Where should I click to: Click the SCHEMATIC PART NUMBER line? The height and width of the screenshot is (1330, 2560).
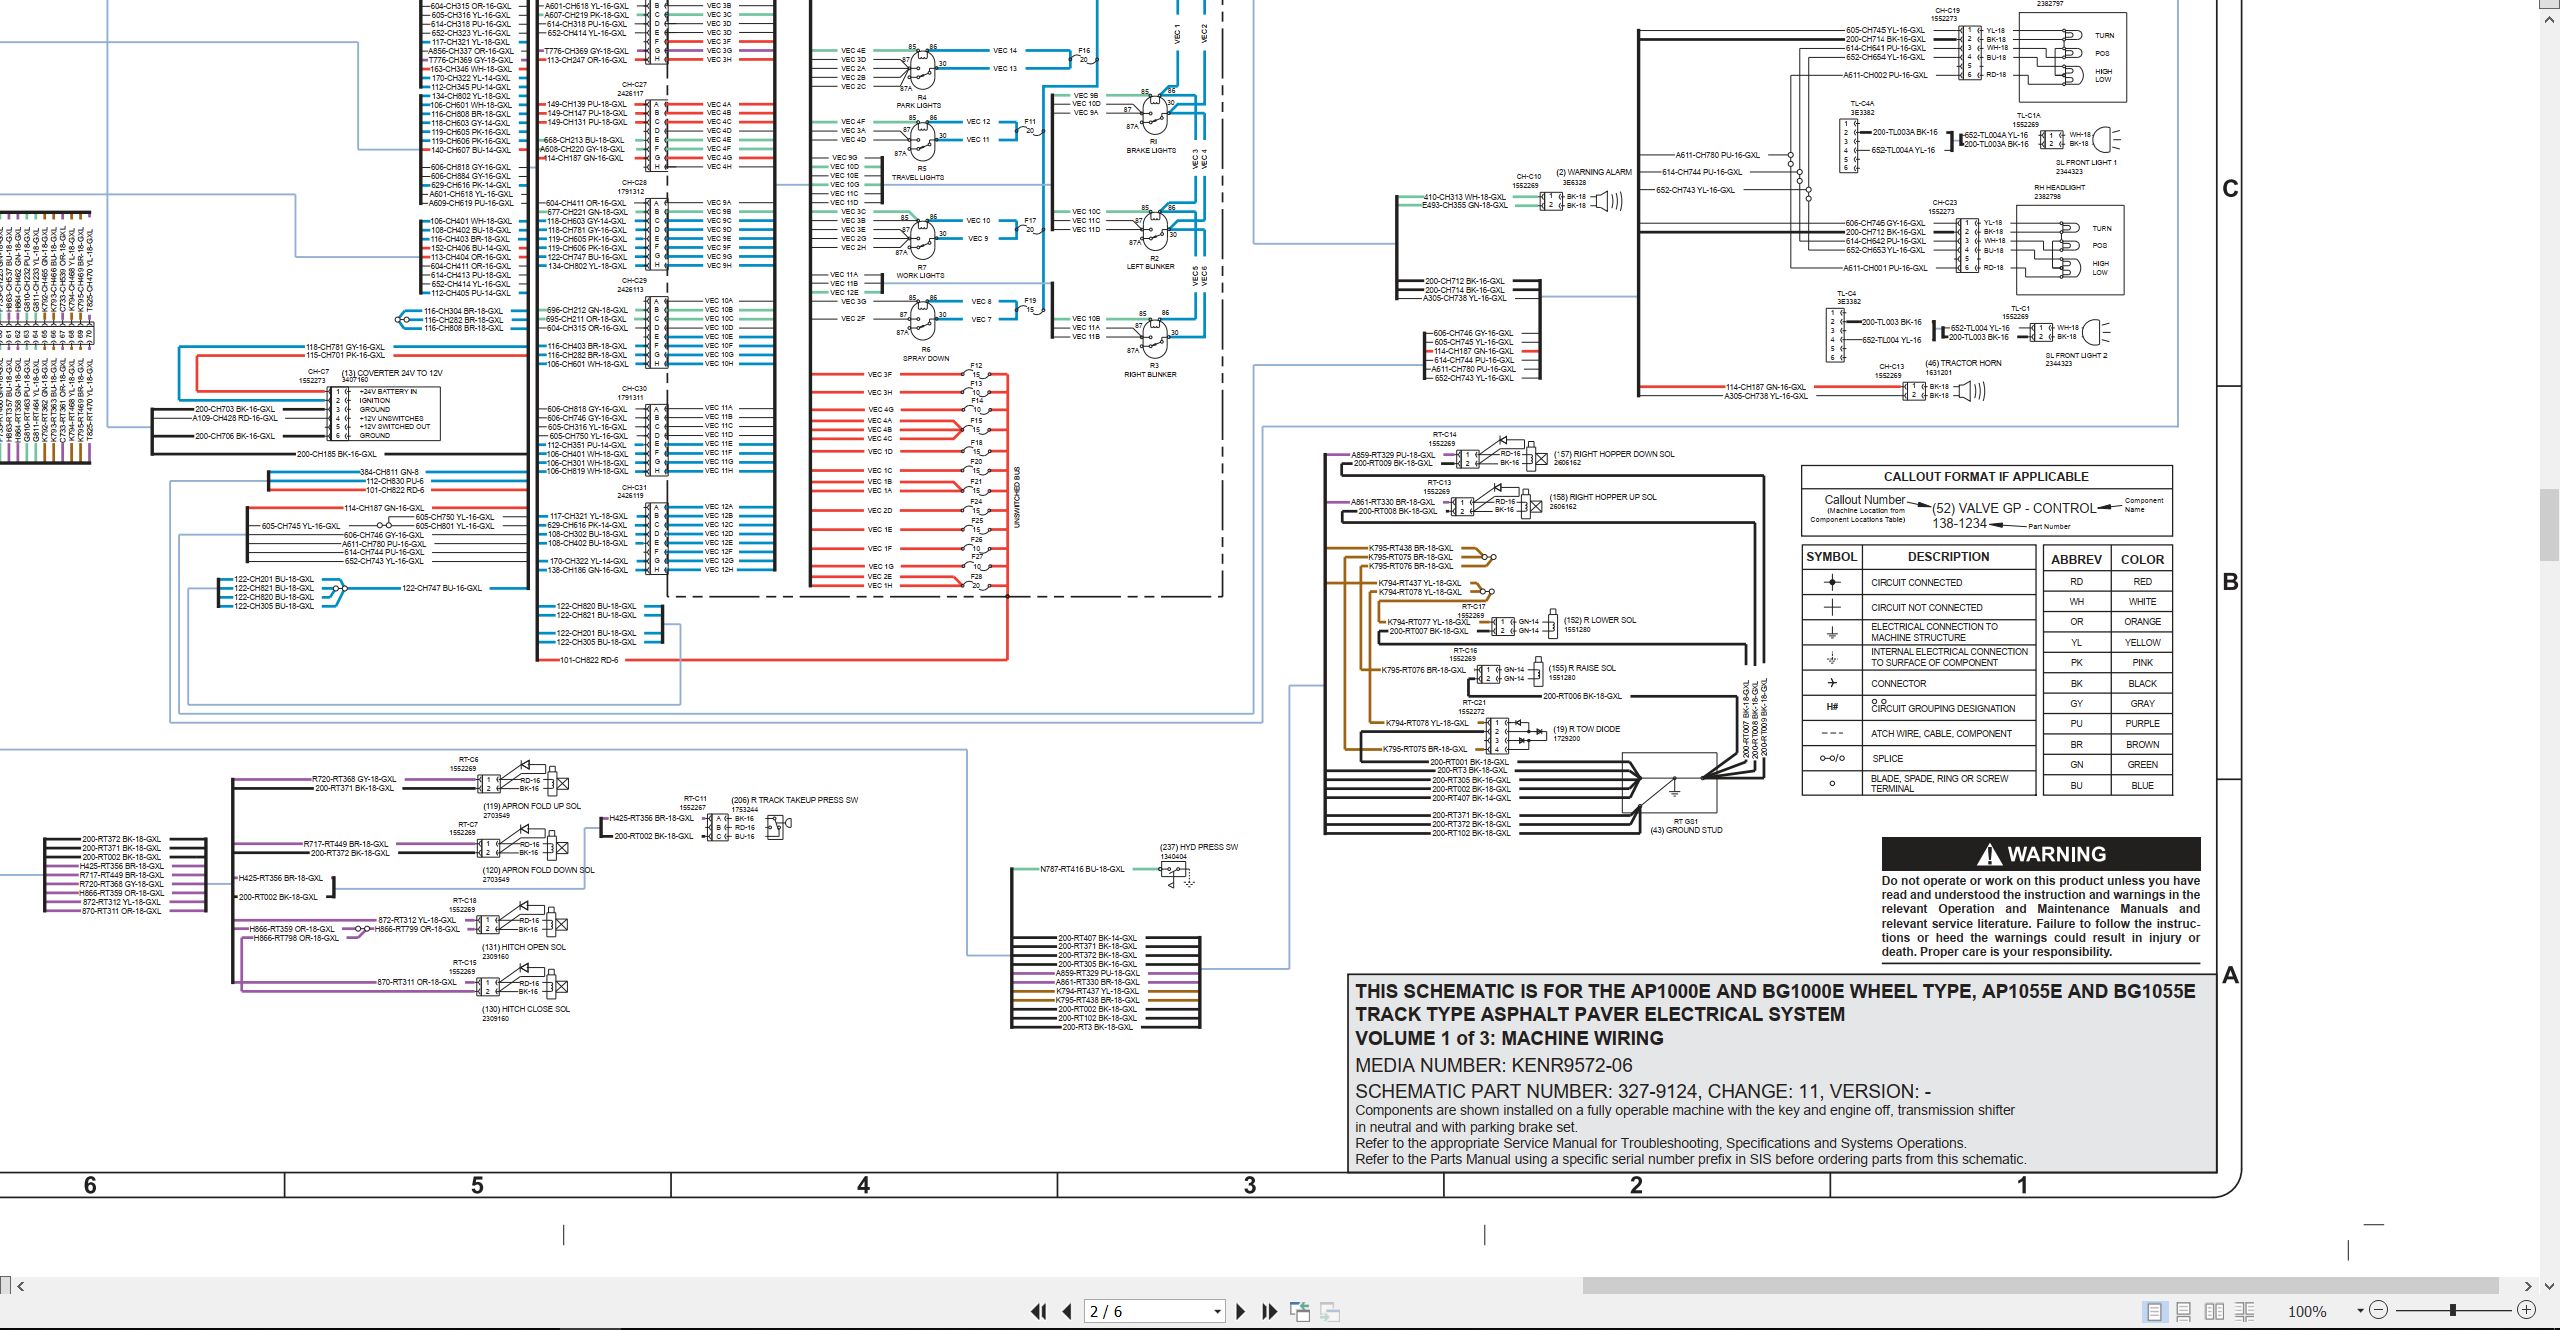(1643, 1091)
